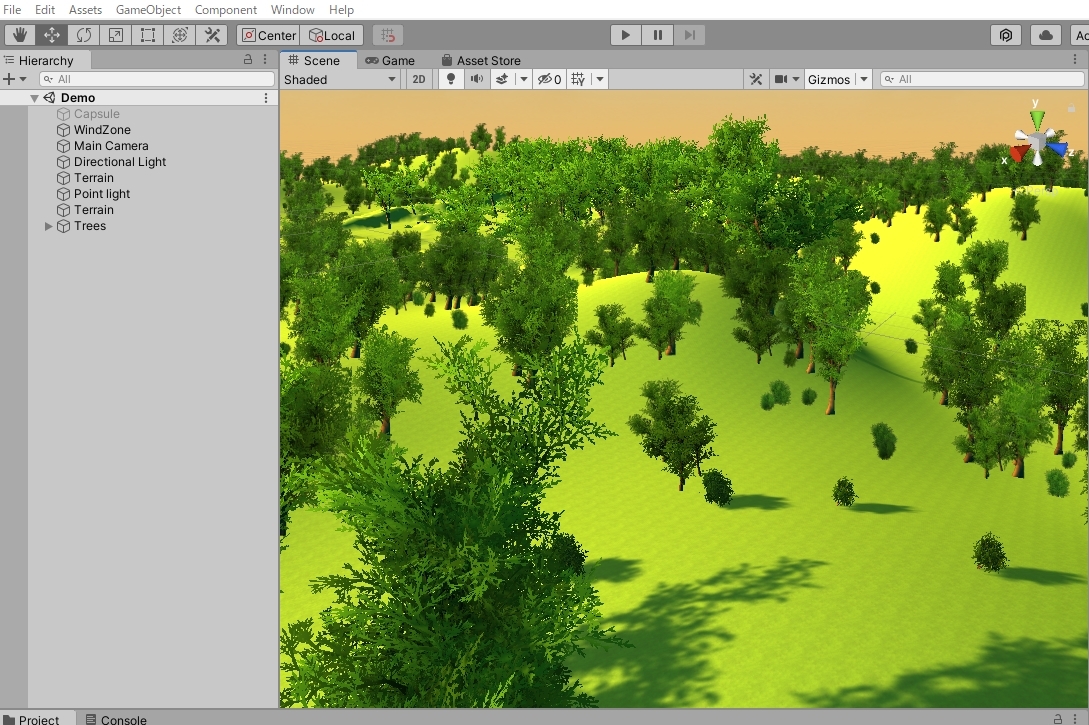Open custom editor tools

(x=212, y=35)
